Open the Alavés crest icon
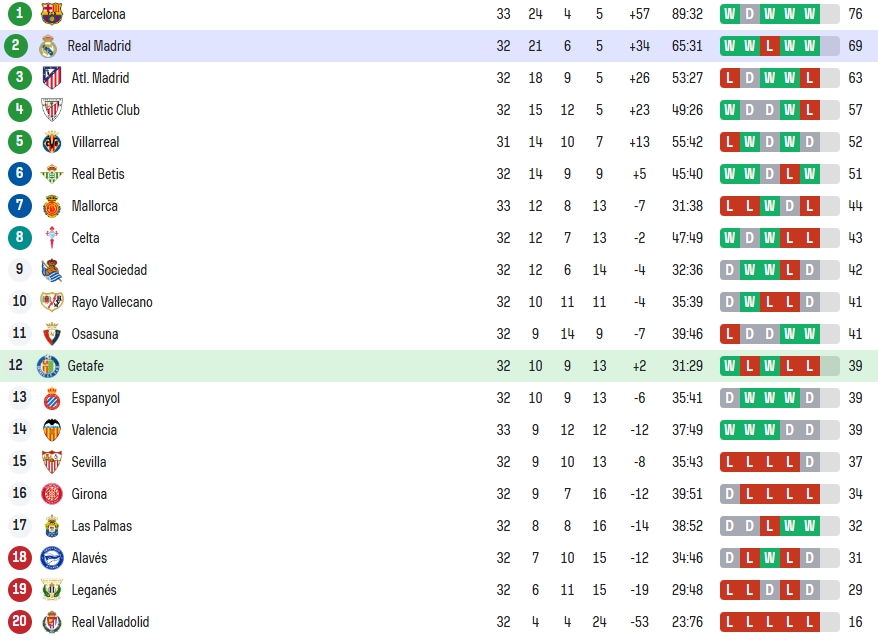Screen dimensions: 878x641 click(x=52, y=558)
